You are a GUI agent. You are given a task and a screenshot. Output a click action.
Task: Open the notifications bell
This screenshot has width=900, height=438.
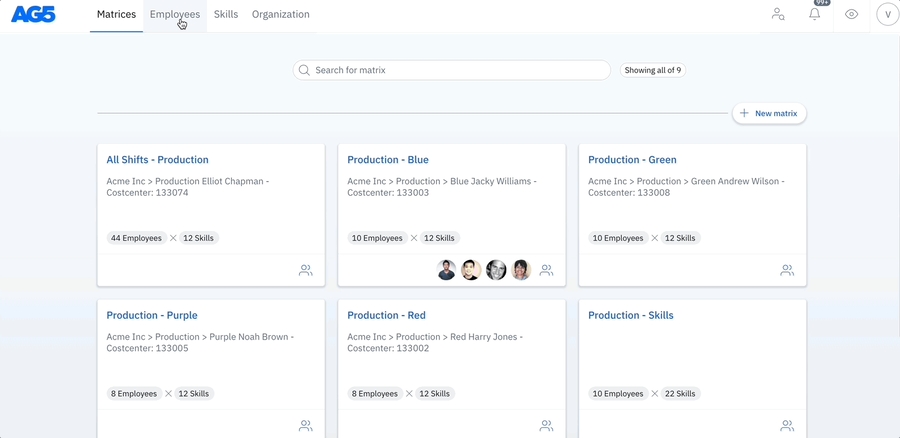814,14
